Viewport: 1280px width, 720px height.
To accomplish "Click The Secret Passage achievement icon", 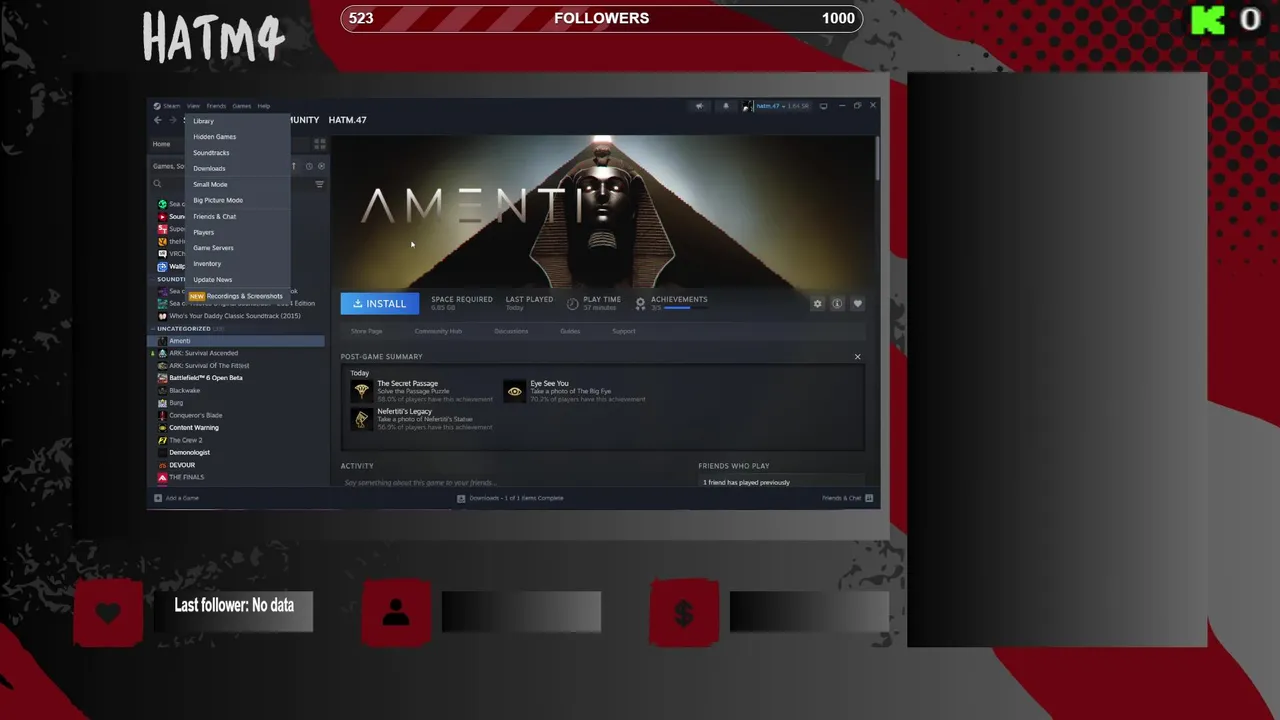I will coord(361,391).
